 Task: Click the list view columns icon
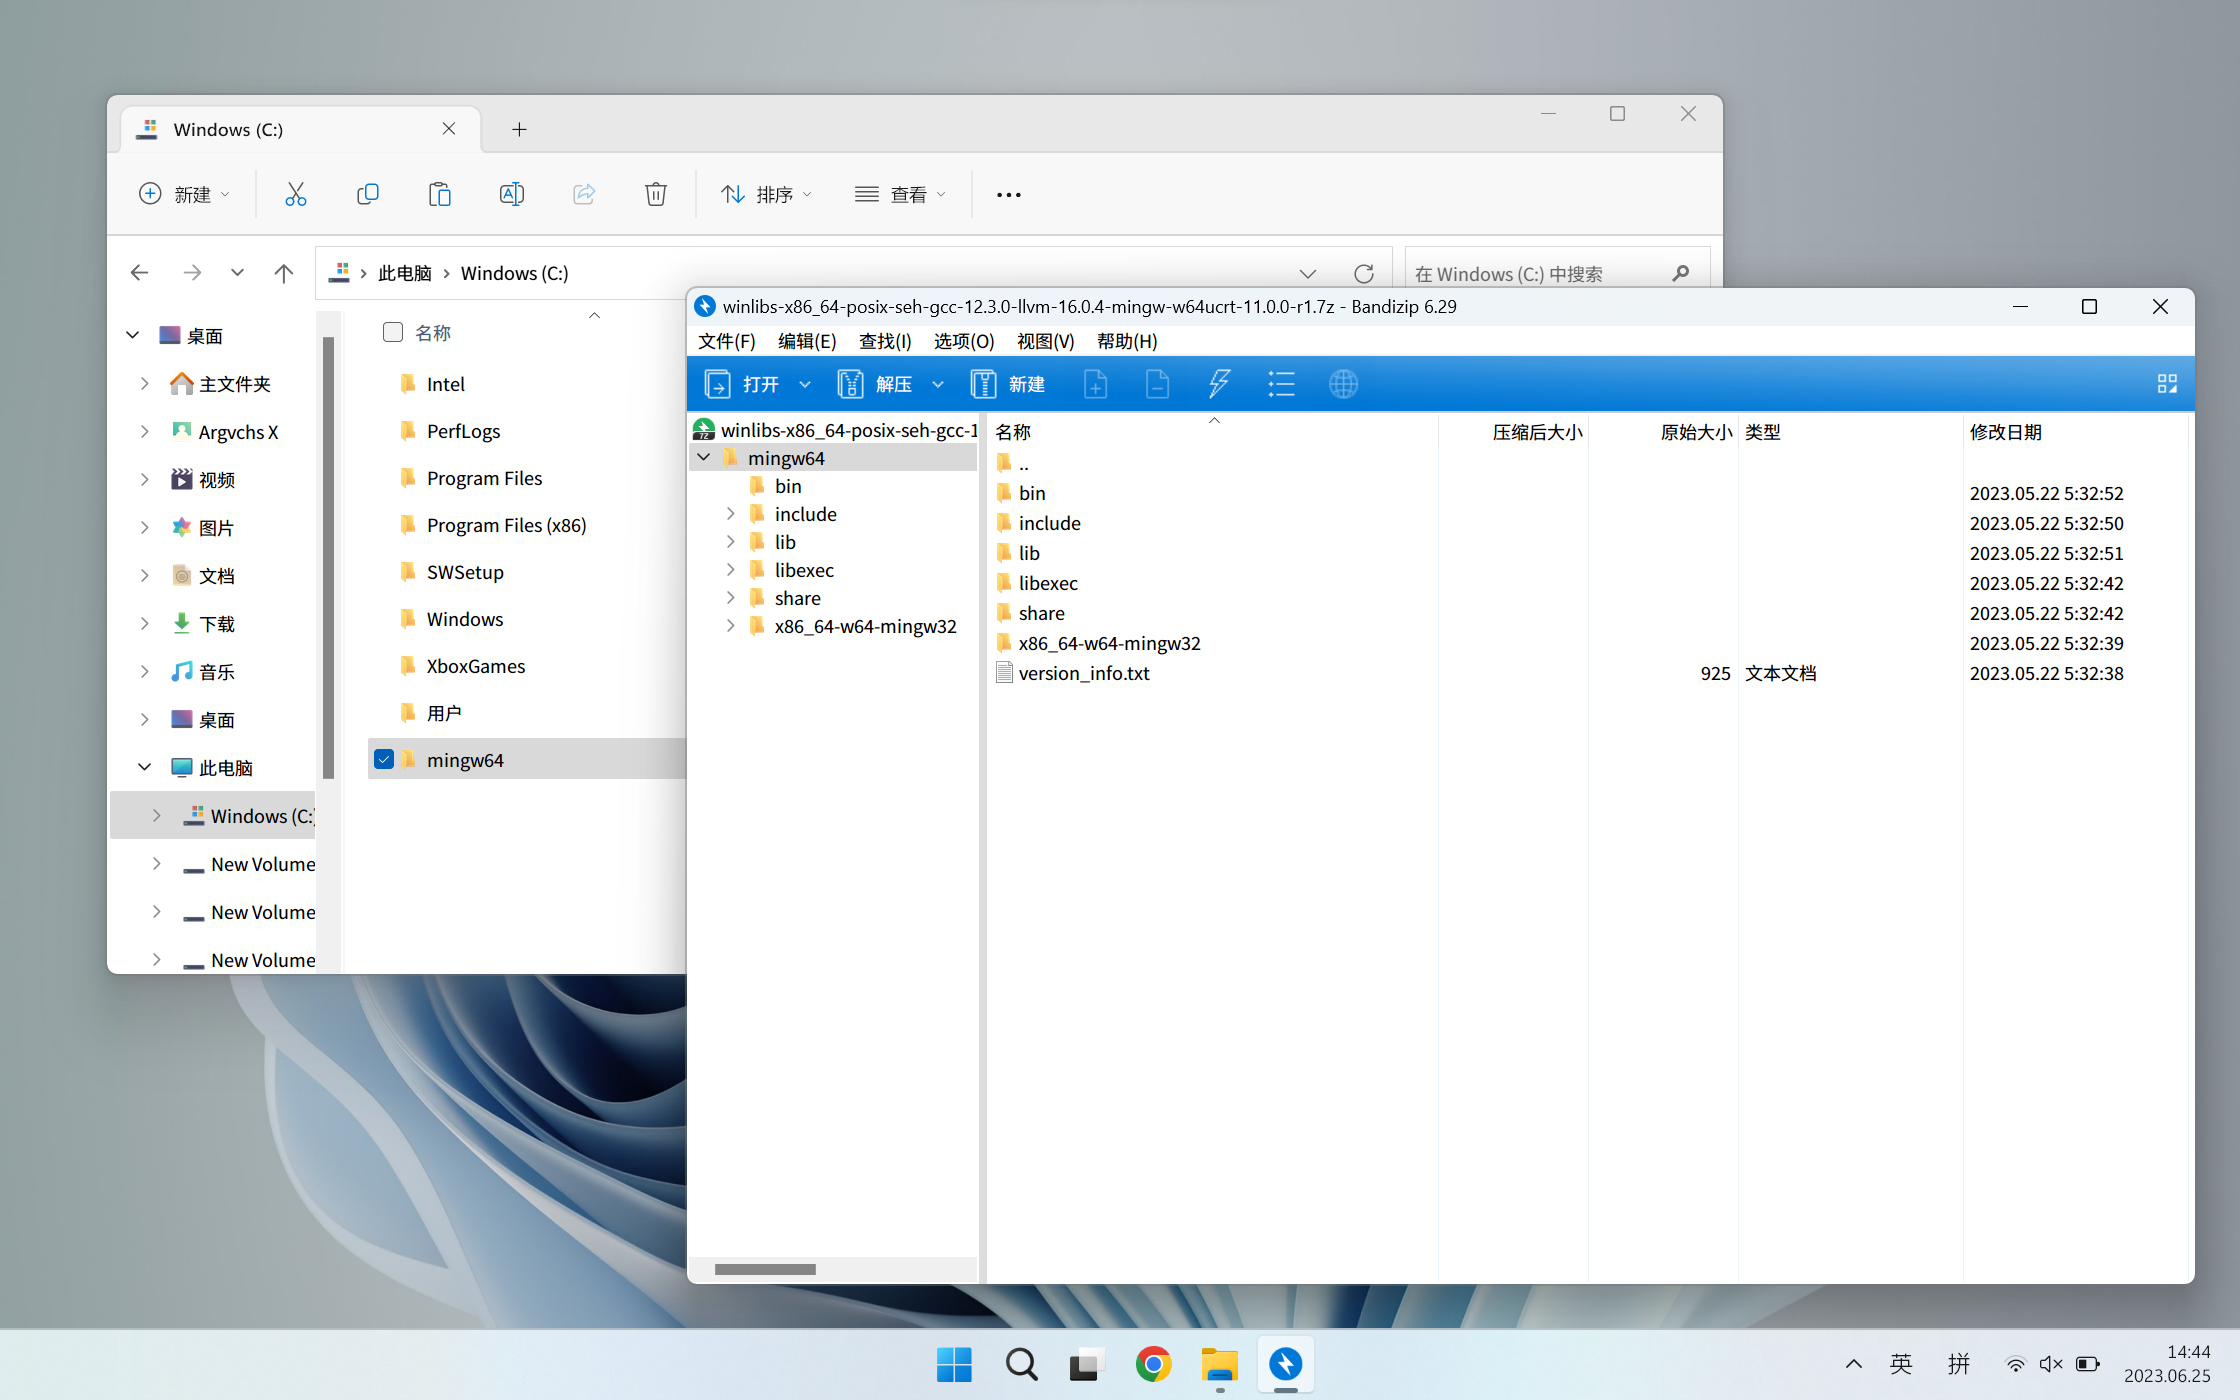(x=1281, y=384)
